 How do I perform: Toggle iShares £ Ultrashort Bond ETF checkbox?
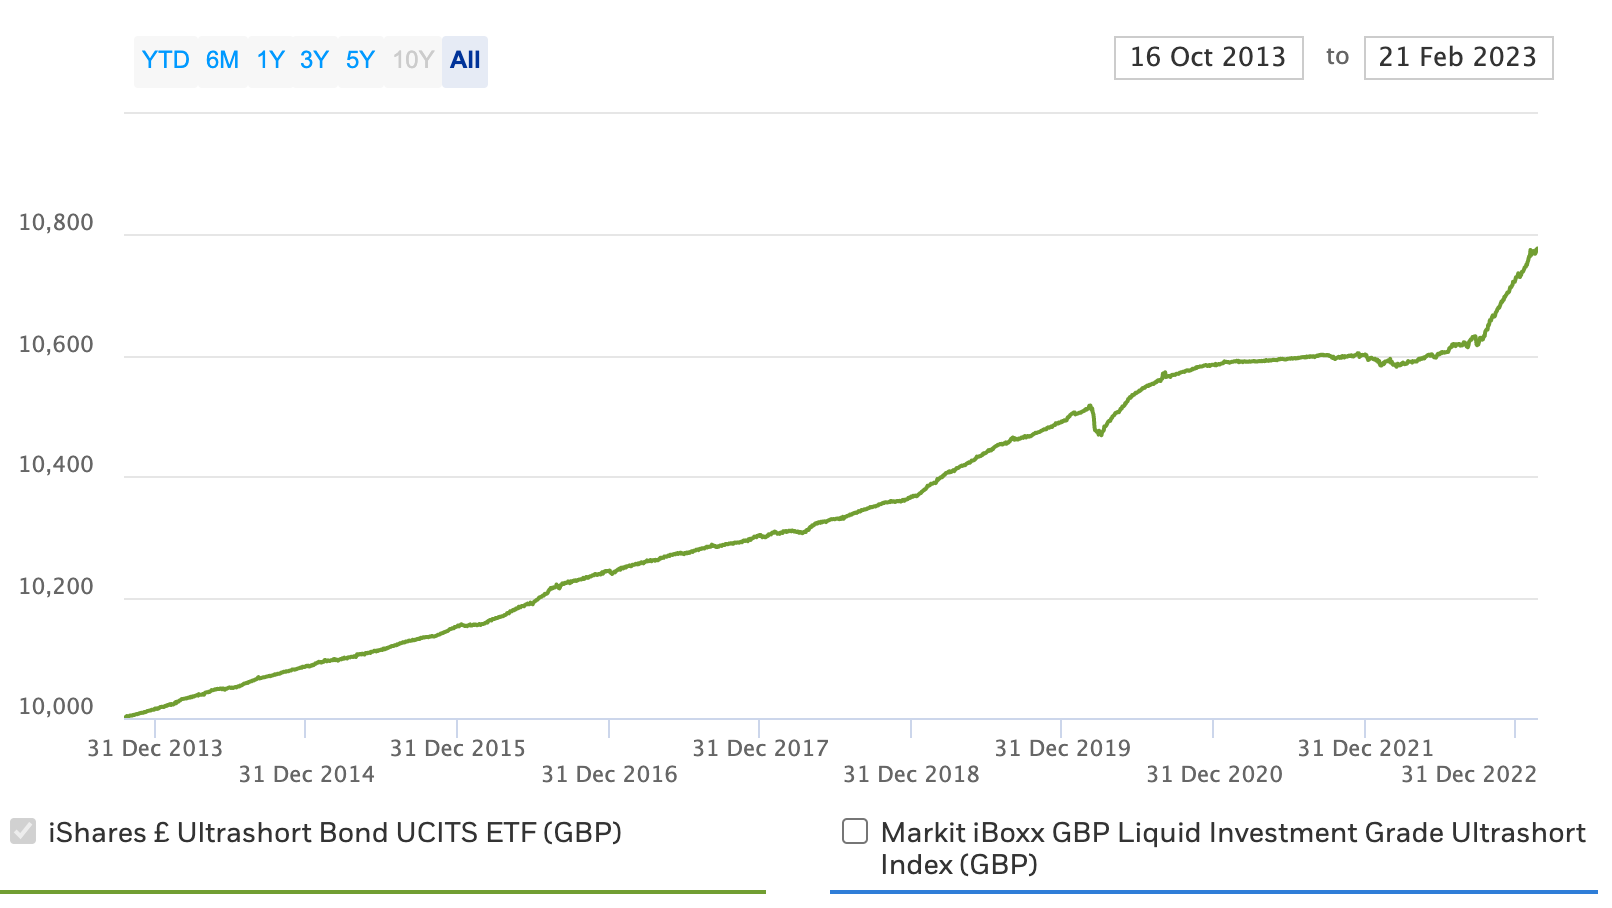[23, 831]
